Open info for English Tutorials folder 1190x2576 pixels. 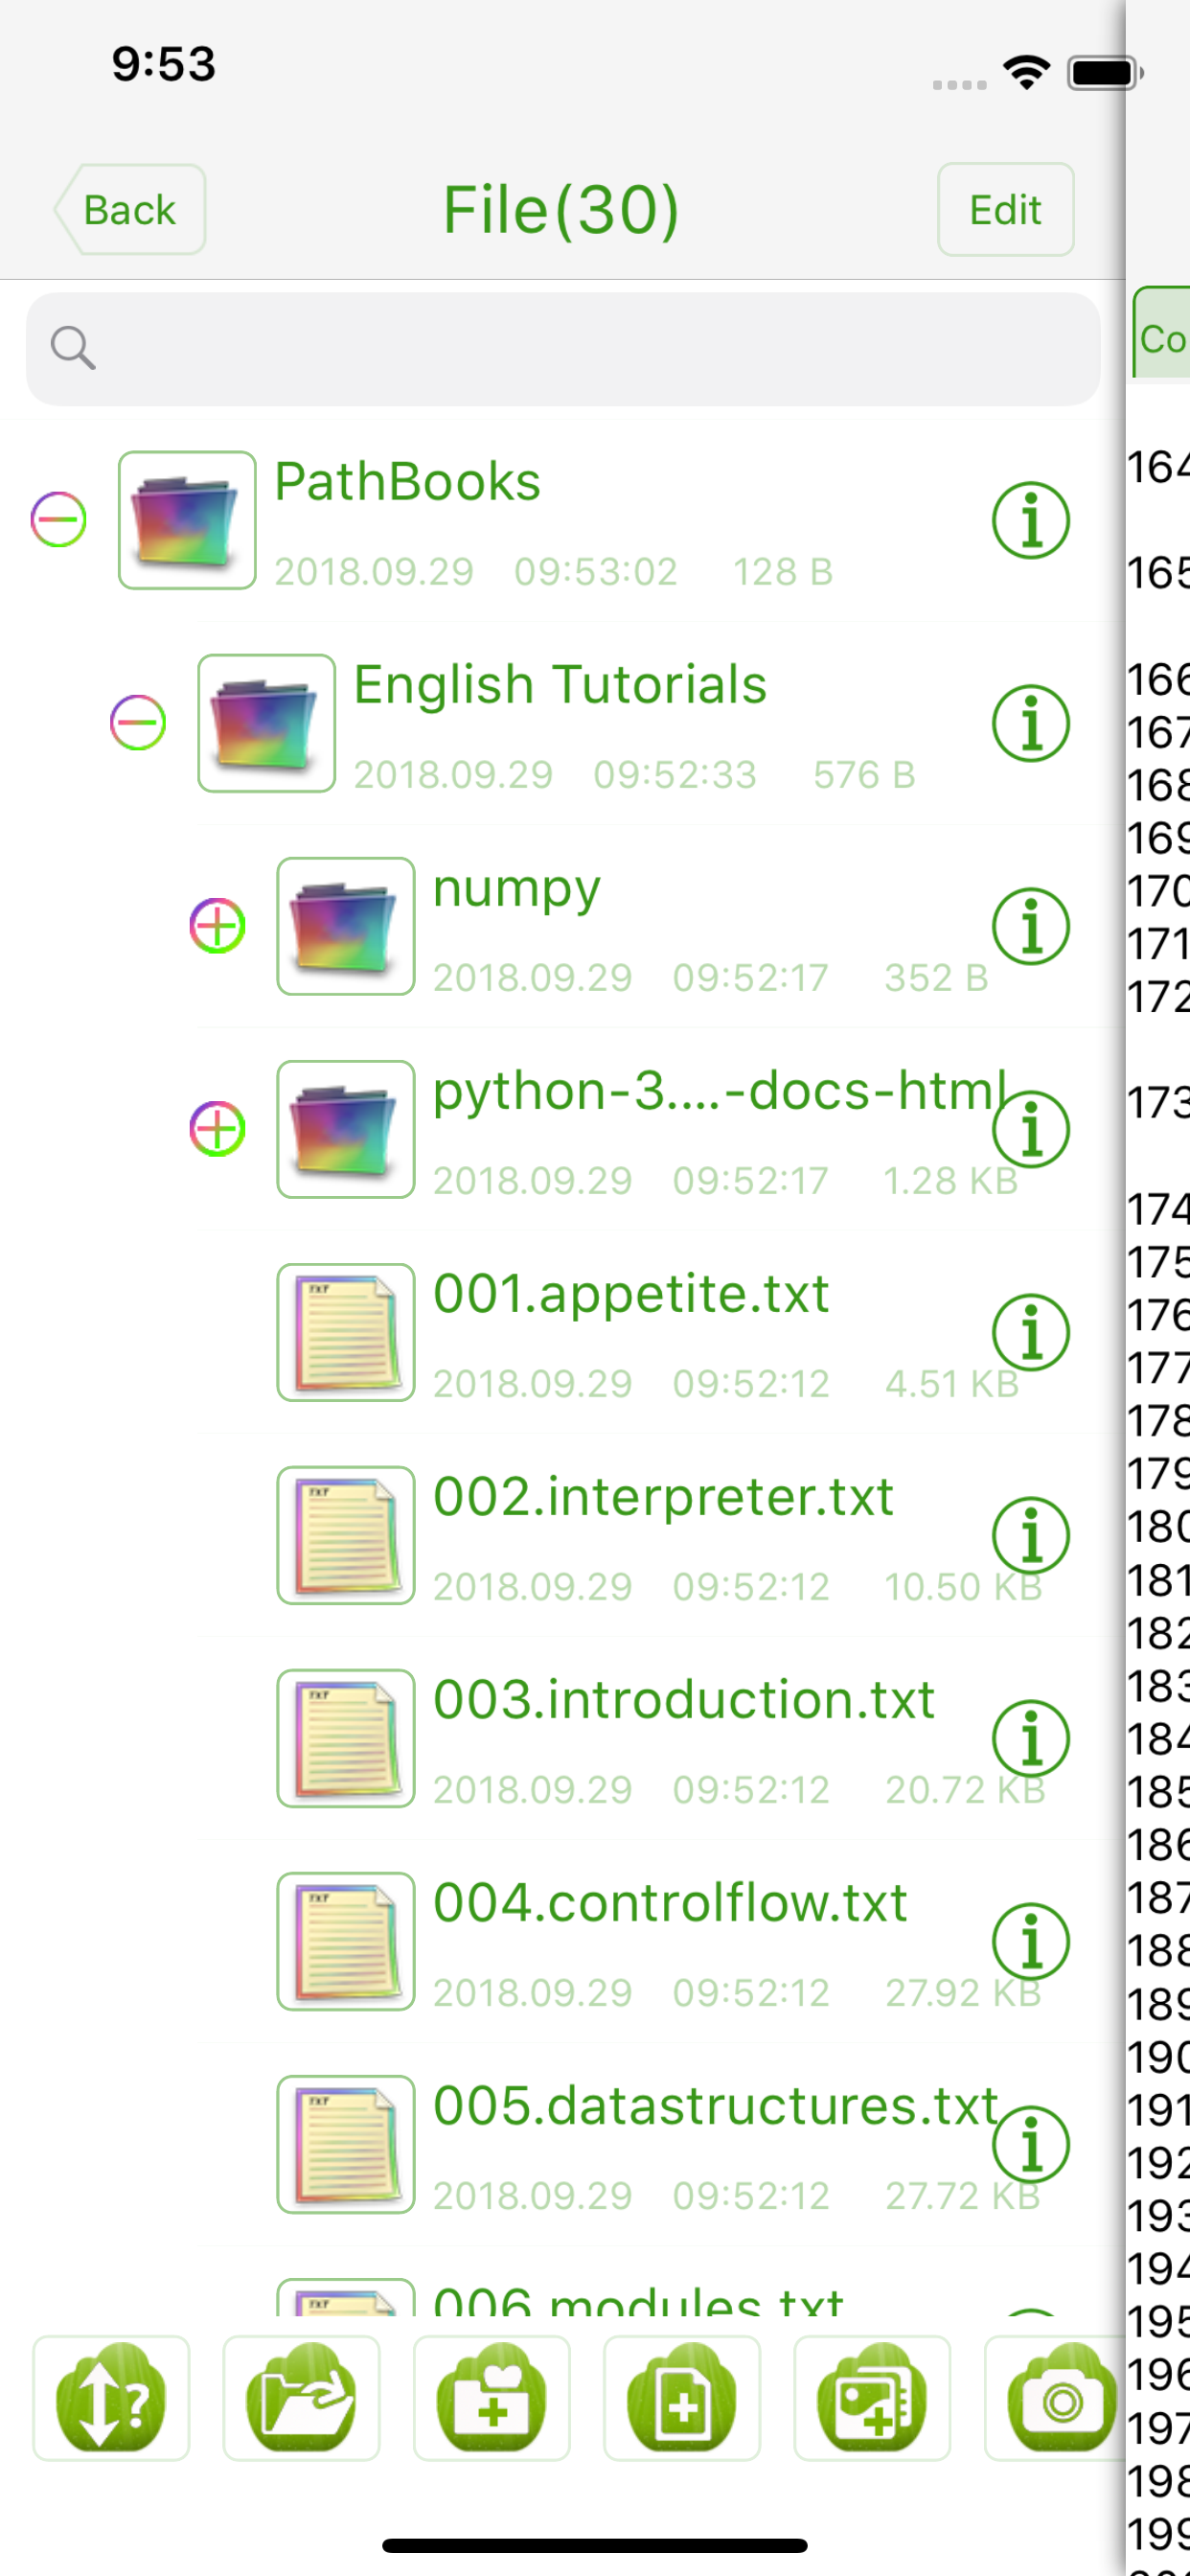(1031, 723)
